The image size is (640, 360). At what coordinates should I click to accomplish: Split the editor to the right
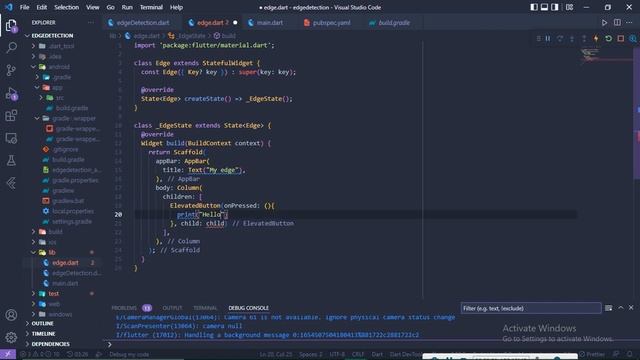click(617, 22)
